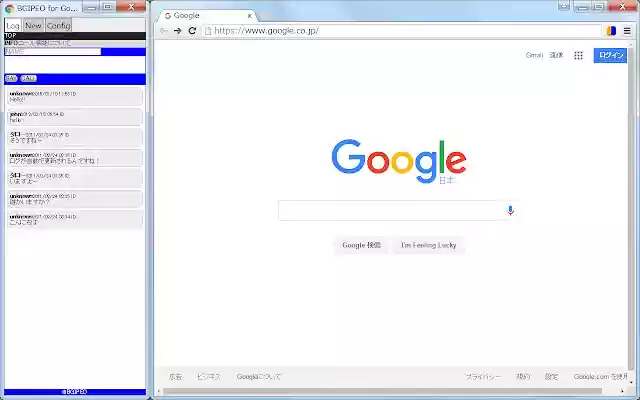Screen dimensions: 640x400
Task: Select the 'Hello!' message from unknown
Action: point(75,96)
